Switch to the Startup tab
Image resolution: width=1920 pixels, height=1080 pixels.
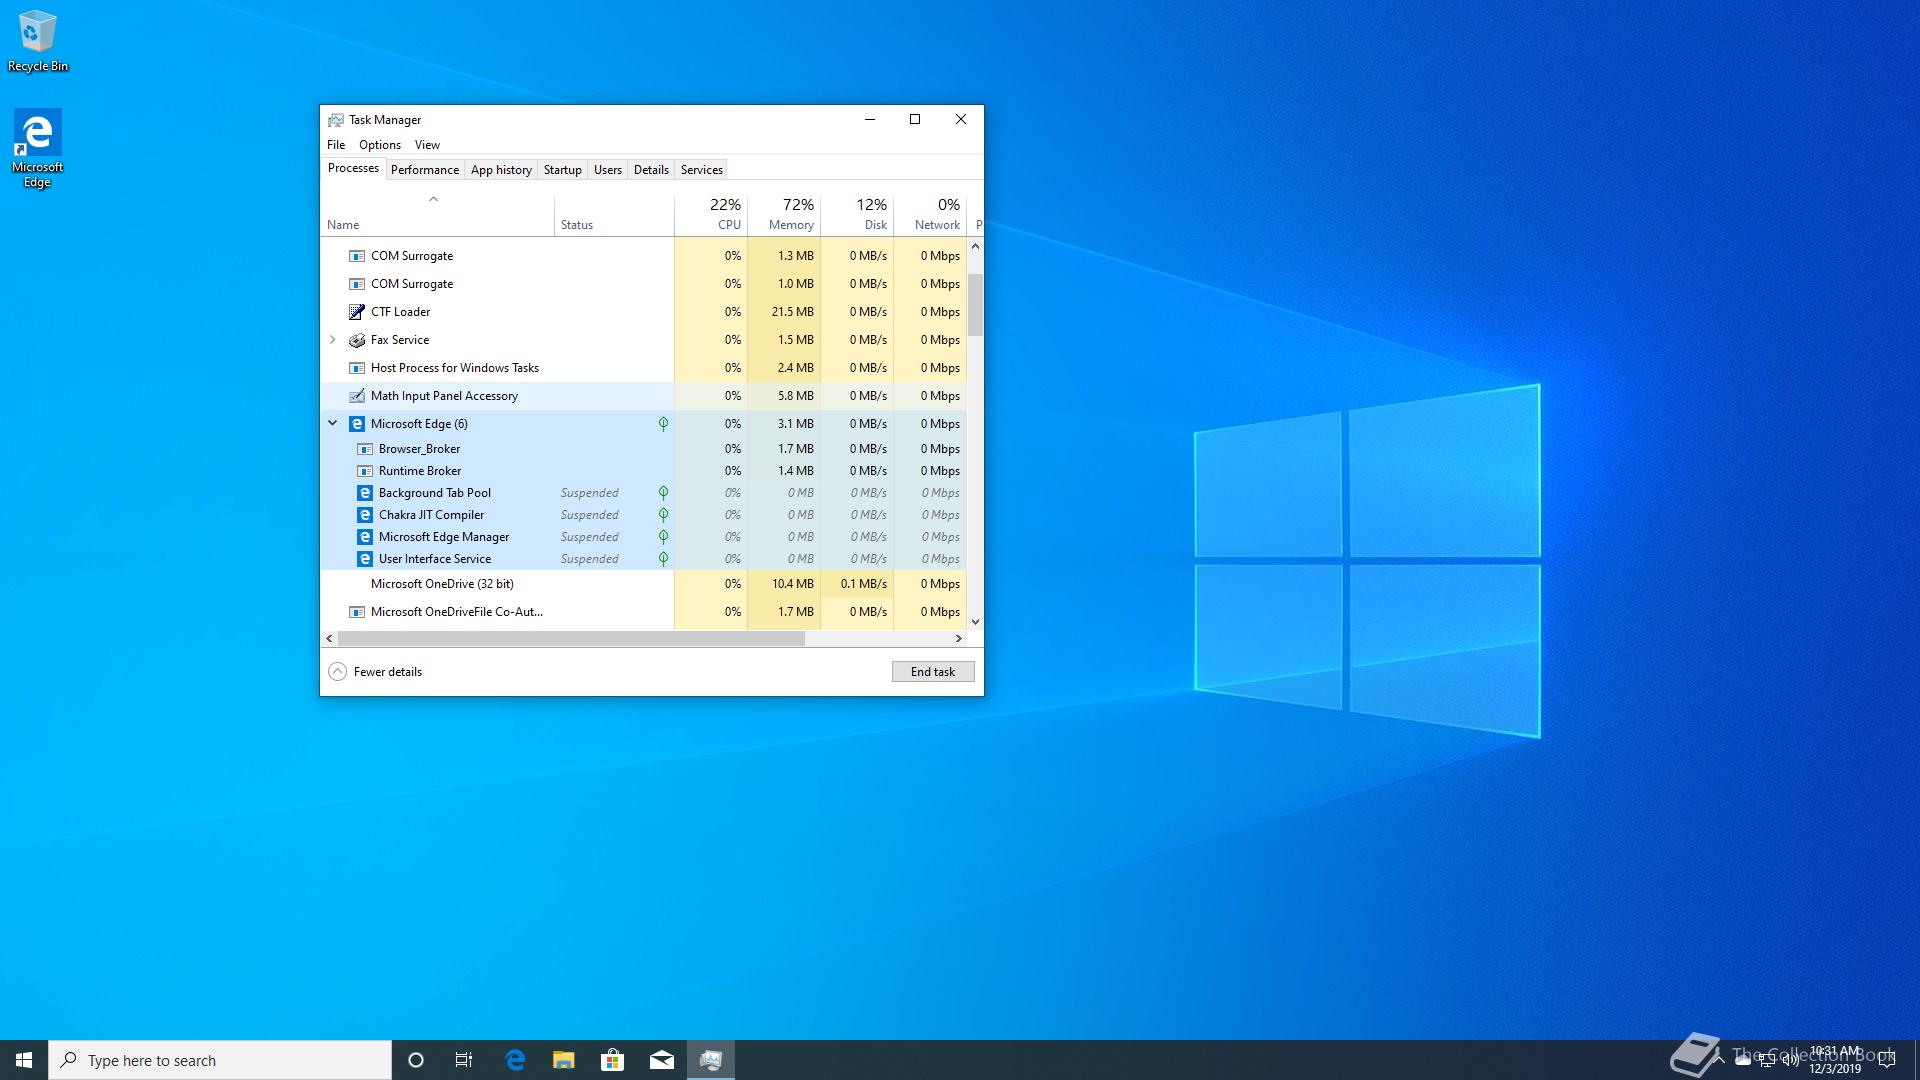coord(563,170)
